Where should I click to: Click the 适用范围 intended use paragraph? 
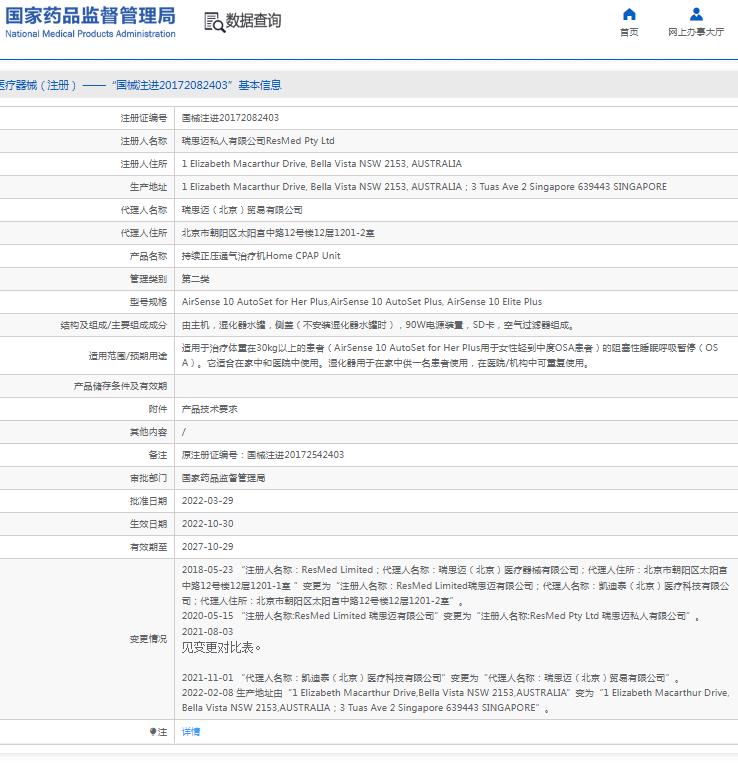[450, 356]
